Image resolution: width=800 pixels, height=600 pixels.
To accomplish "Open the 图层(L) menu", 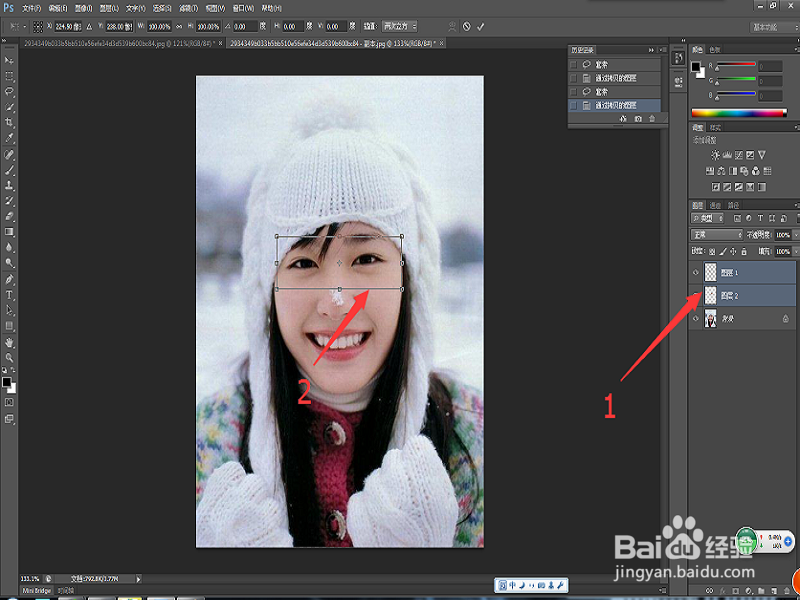I will pos(109,9).
